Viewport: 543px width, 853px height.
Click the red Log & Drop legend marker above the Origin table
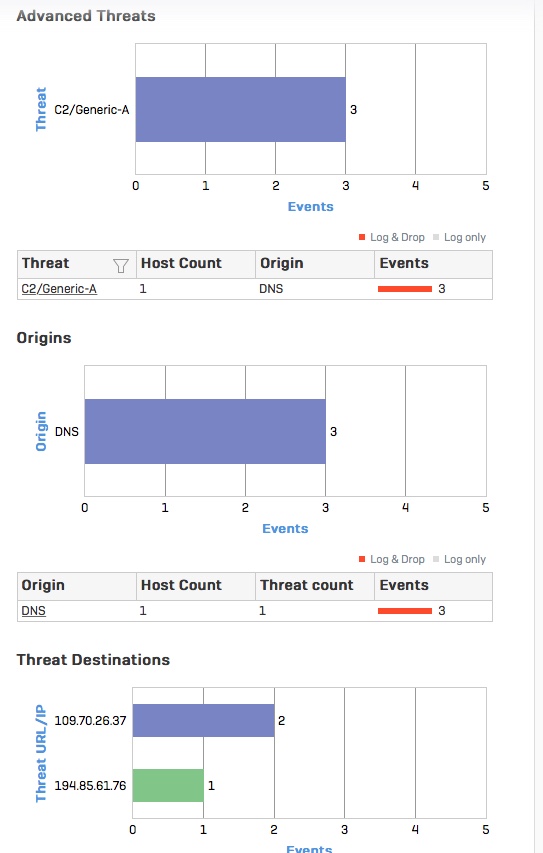click(362, 559)
